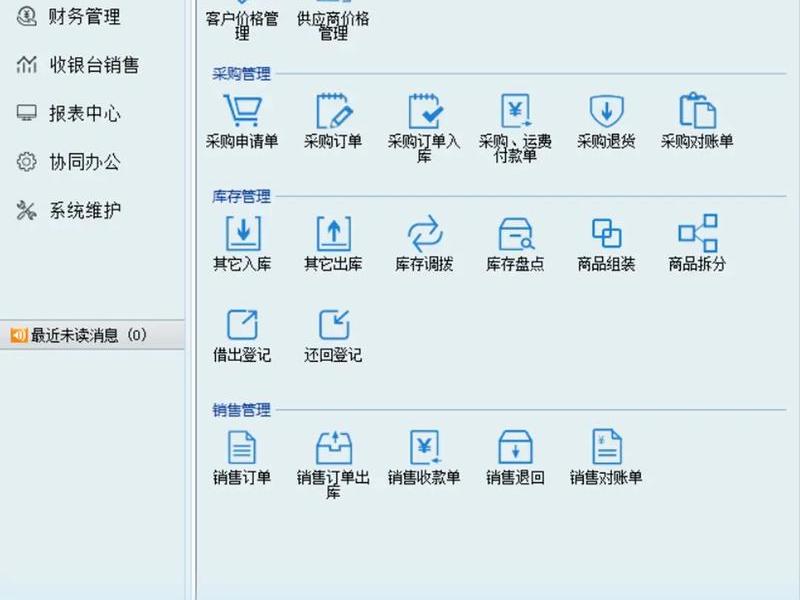The image size is (800, 600).
Task: Select 报表中心 in sidebar menu
Action: [x=85, y=113]
